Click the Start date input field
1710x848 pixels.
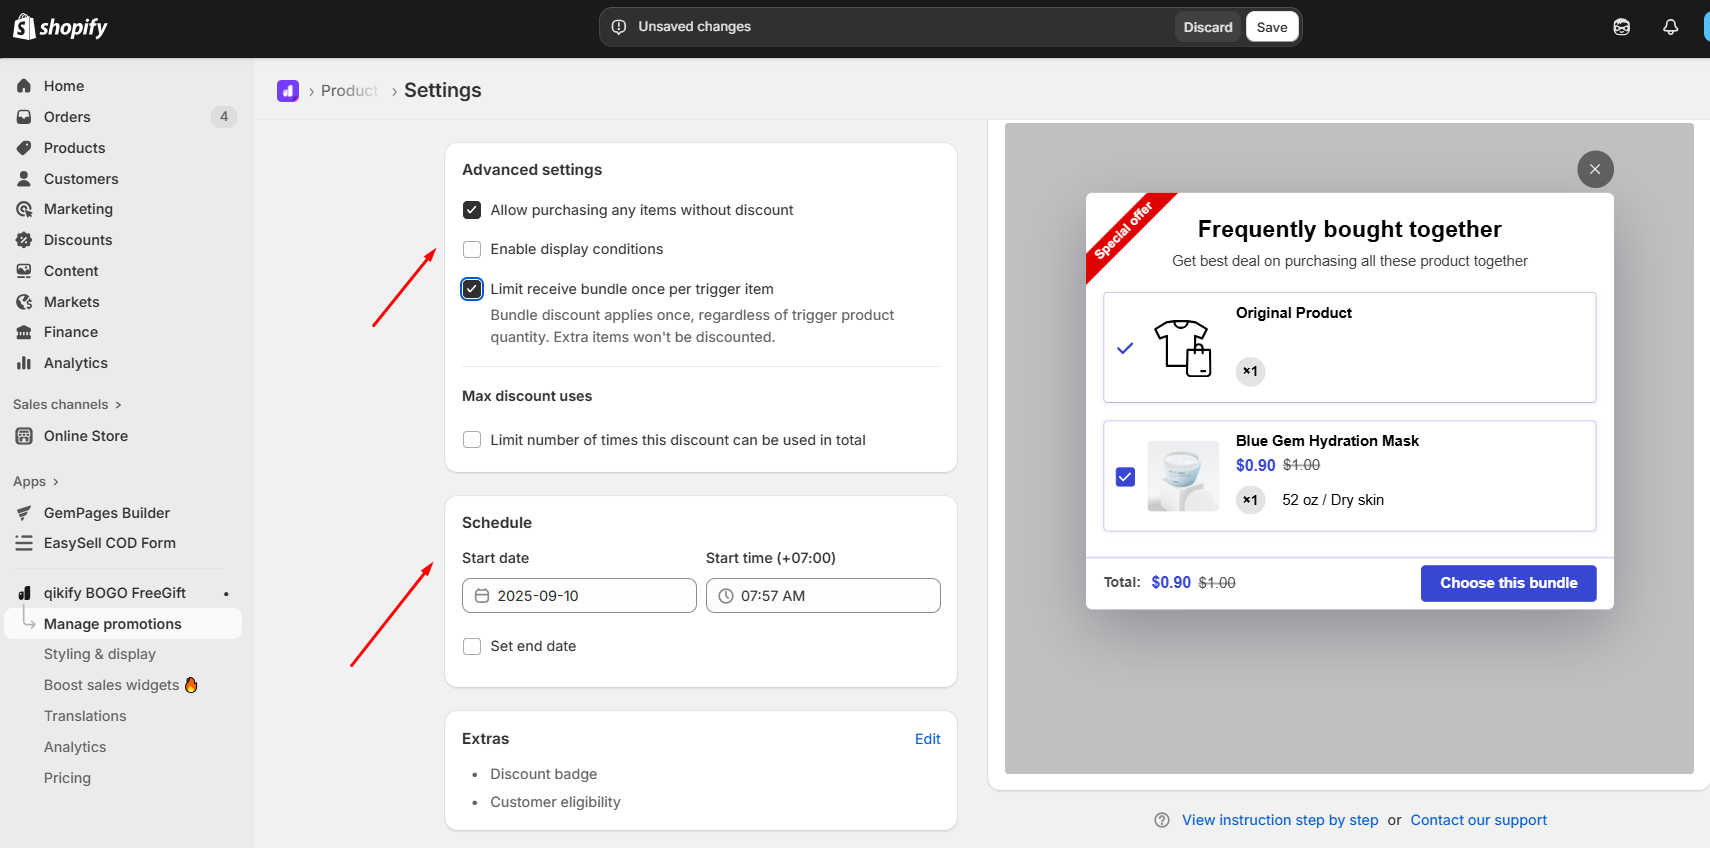point(579,595)
